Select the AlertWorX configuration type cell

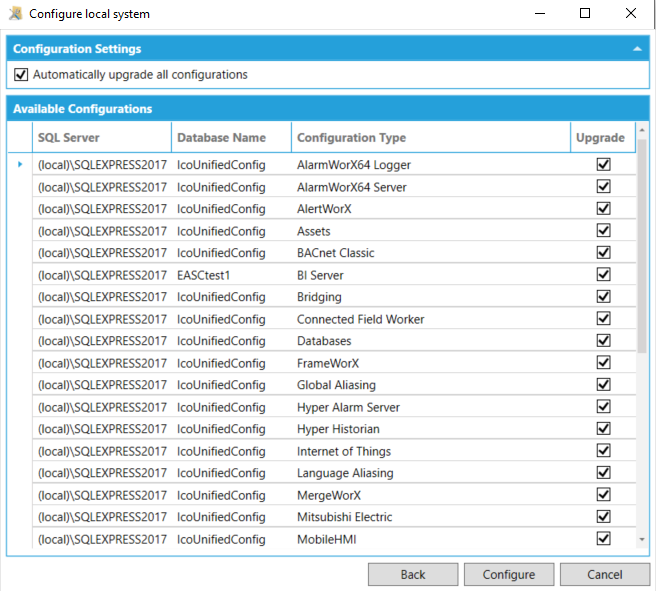tap(431, 209)
